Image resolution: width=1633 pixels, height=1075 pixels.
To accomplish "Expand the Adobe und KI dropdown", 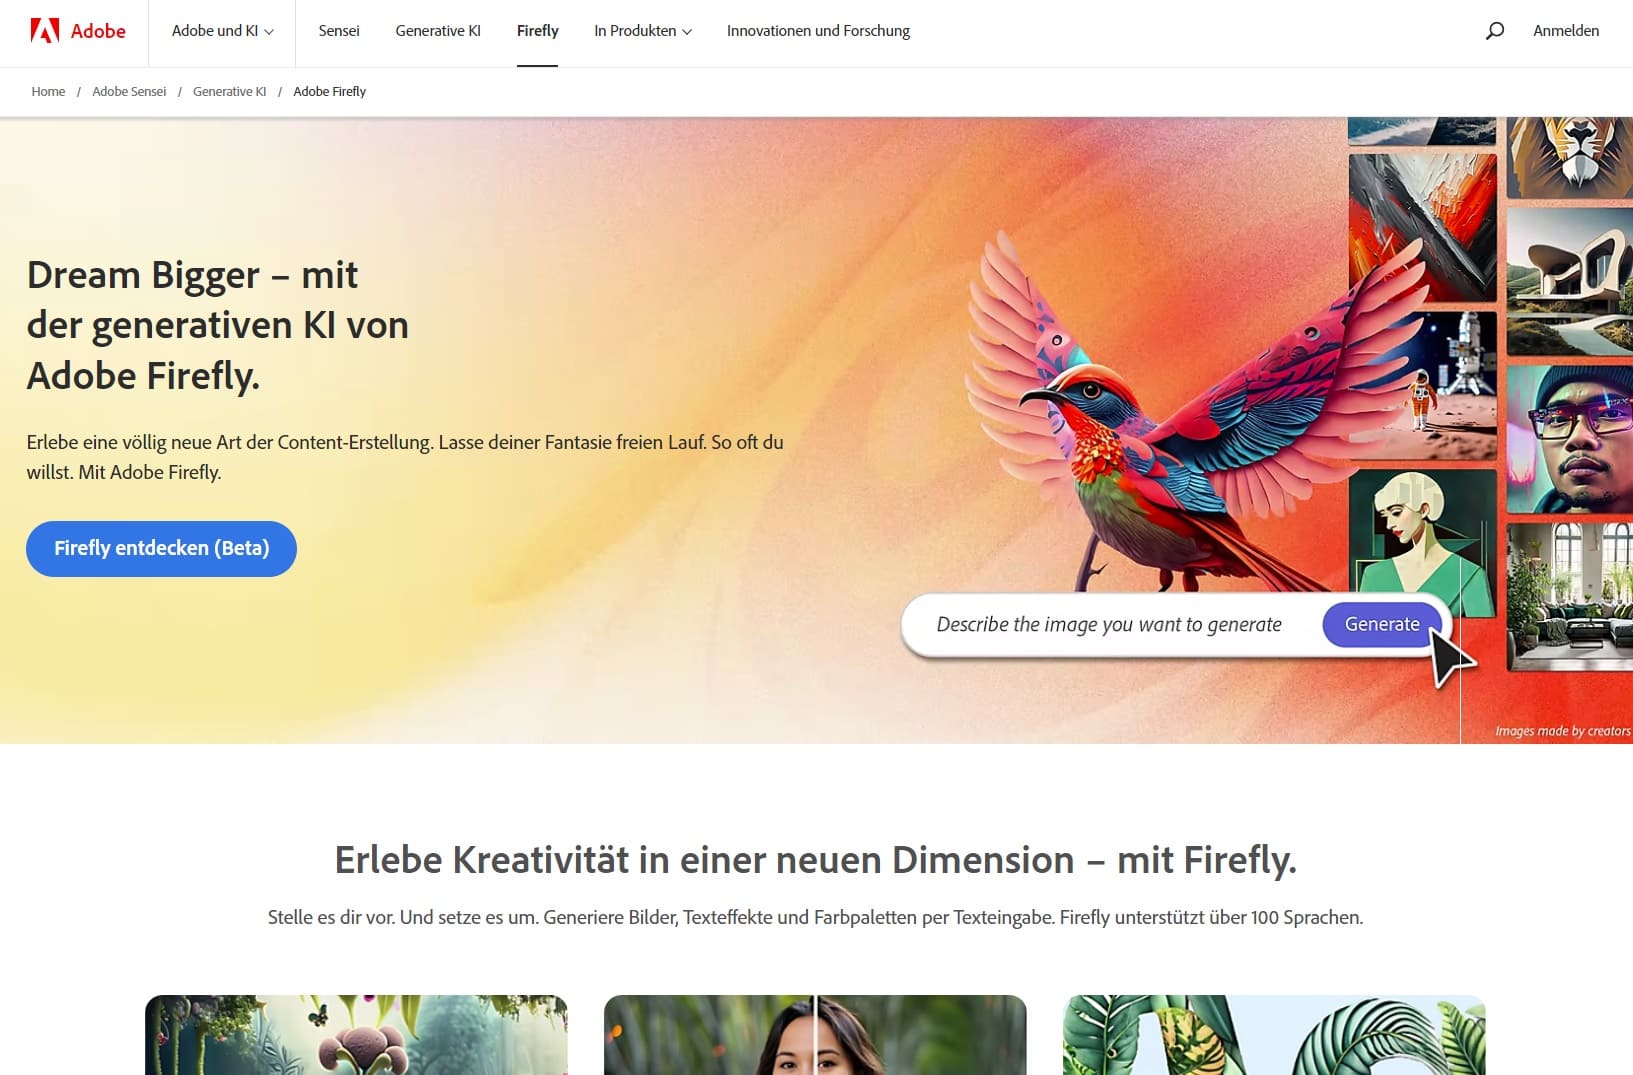I will click(x=222, y=31).
